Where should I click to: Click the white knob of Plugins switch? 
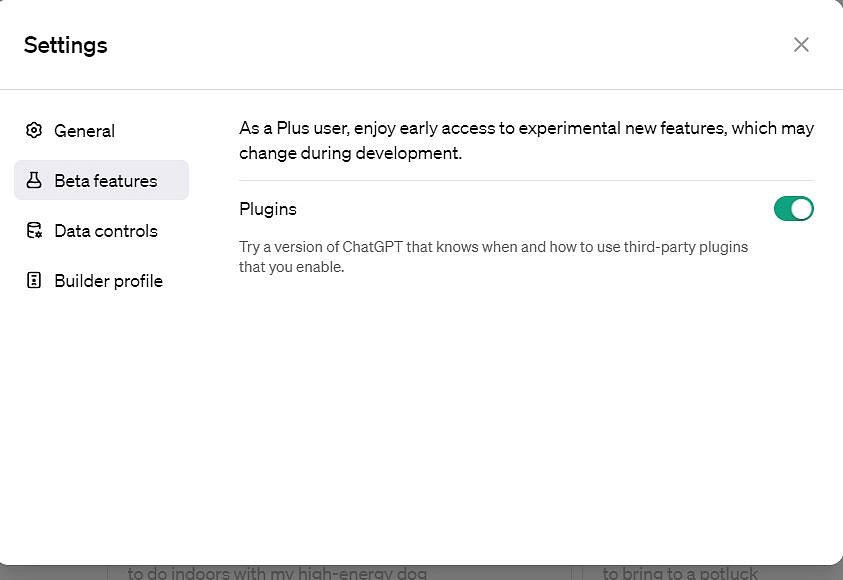(801, 209)
